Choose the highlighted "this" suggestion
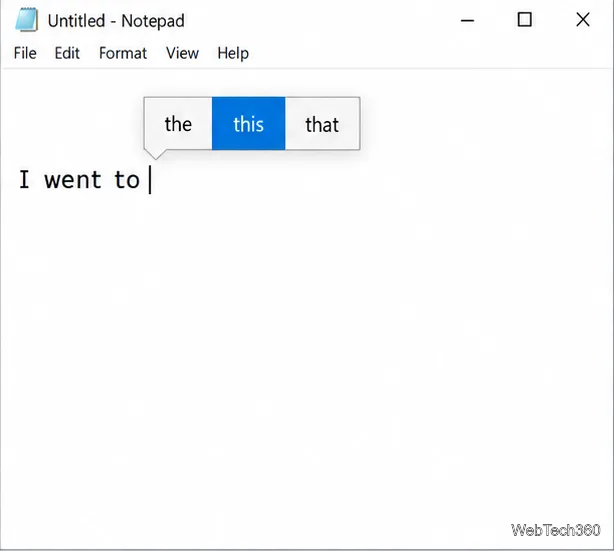This screenshot has width=614, height=551. coord(249,124)
